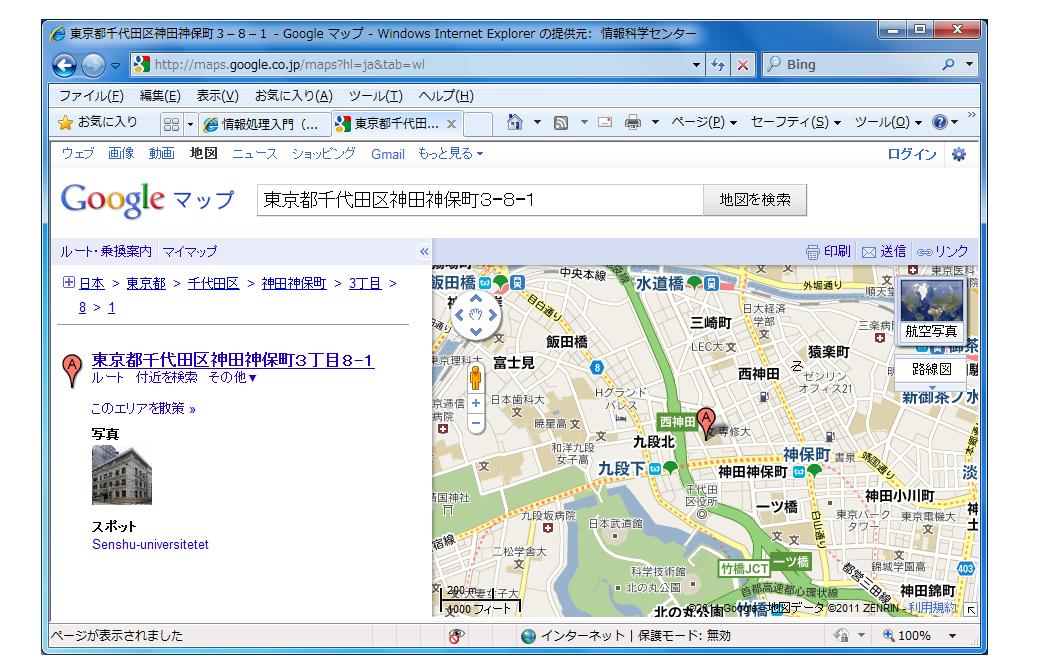Click the red A marker in results list
Screen dimensions: 1037x669
tap(71, 370)
